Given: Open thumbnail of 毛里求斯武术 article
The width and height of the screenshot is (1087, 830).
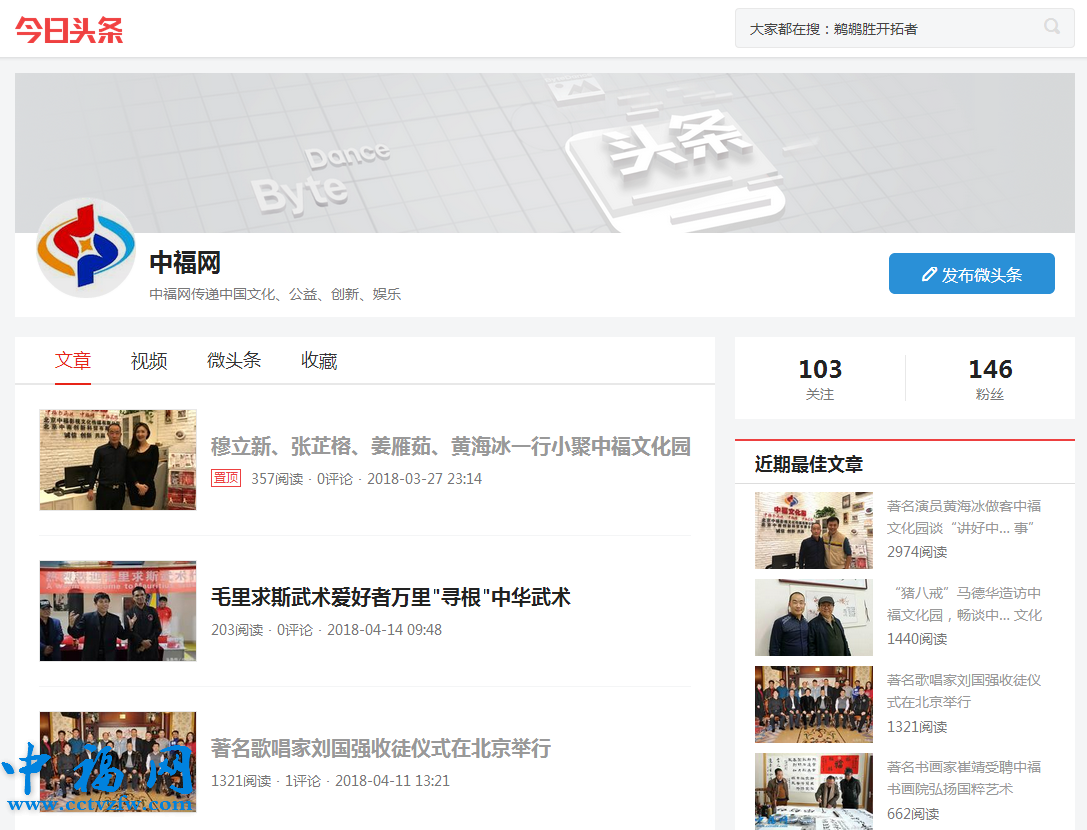Looking at the screenshot, I should click(x=118, y=611).
